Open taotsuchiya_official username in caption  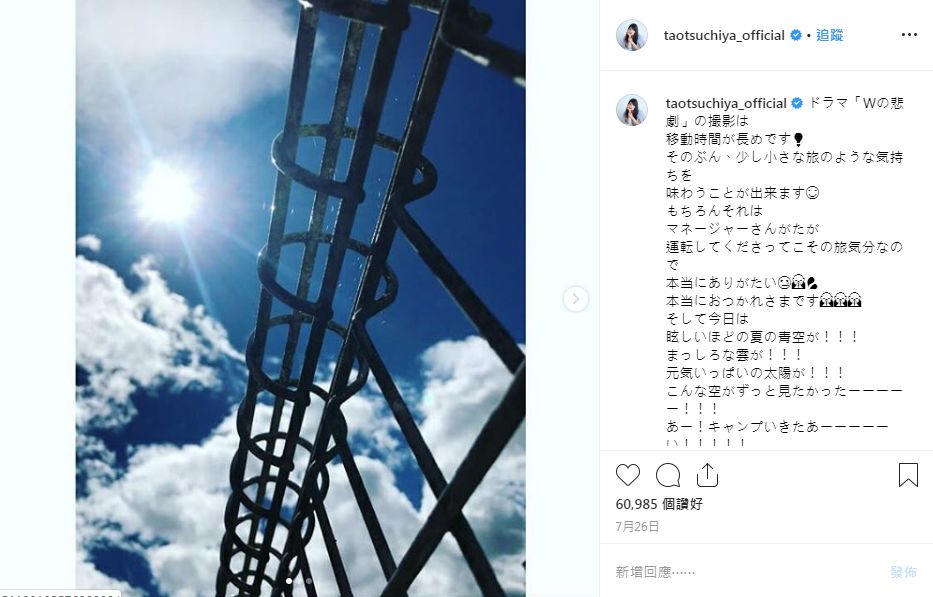[x=726, y=103]
